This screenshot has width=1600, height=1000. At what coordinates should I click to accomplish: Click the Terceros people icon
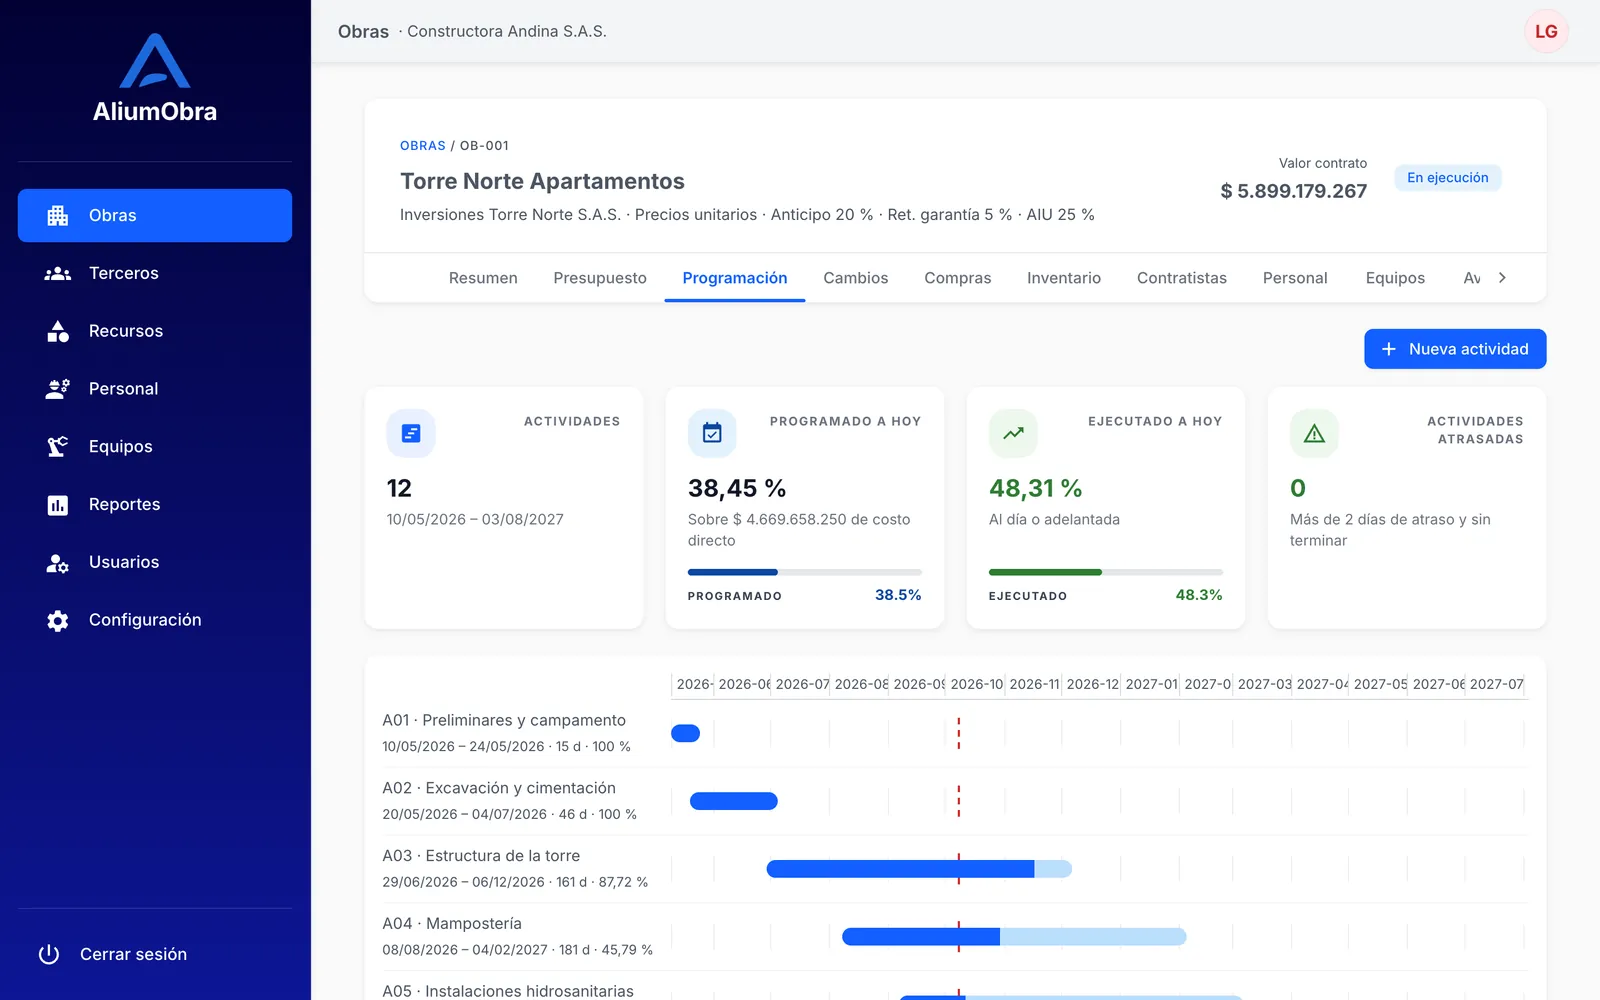pos(58,273)
